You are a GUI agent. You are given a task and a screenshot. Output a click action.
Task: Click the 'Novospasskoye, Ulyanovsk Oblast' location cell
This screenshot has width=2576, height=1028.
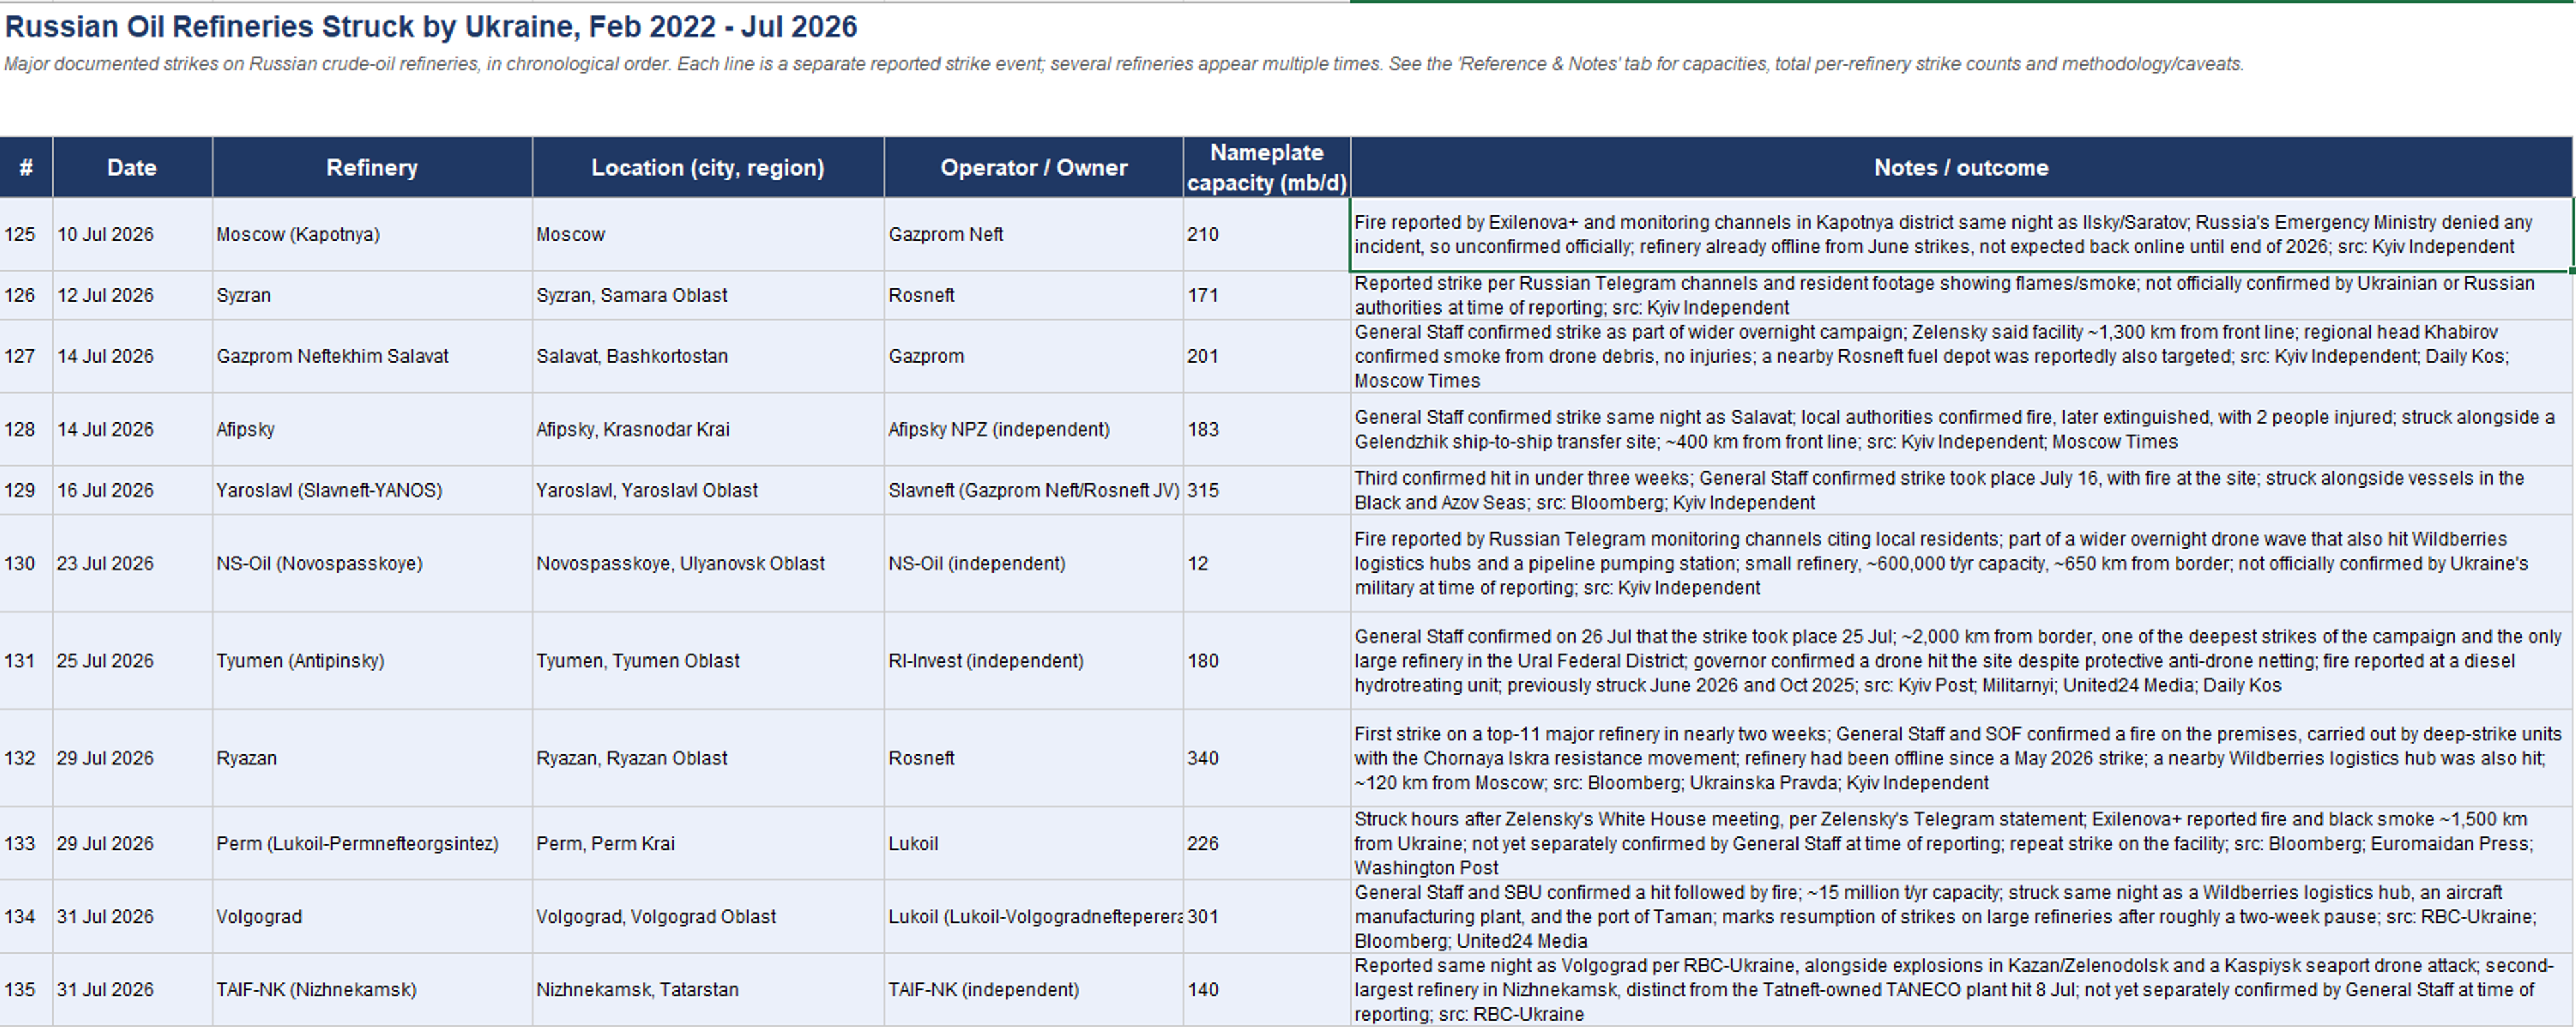[708, 563]
